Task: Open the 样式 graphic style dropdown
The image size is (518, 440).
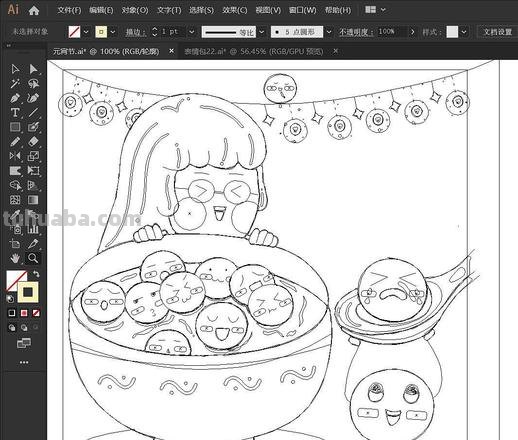Action: coord(464,32)
